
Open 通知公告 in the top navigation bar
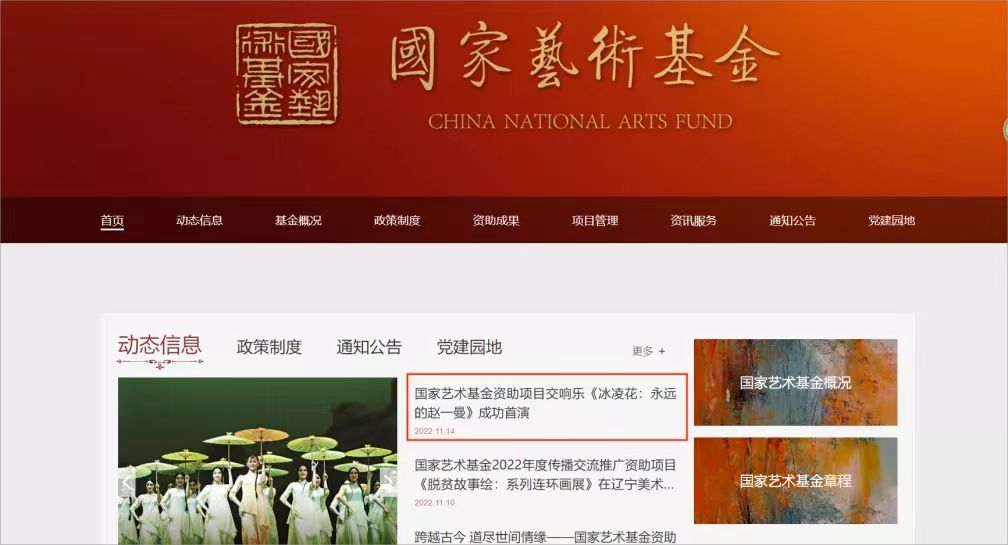click(x=793, y=220)
